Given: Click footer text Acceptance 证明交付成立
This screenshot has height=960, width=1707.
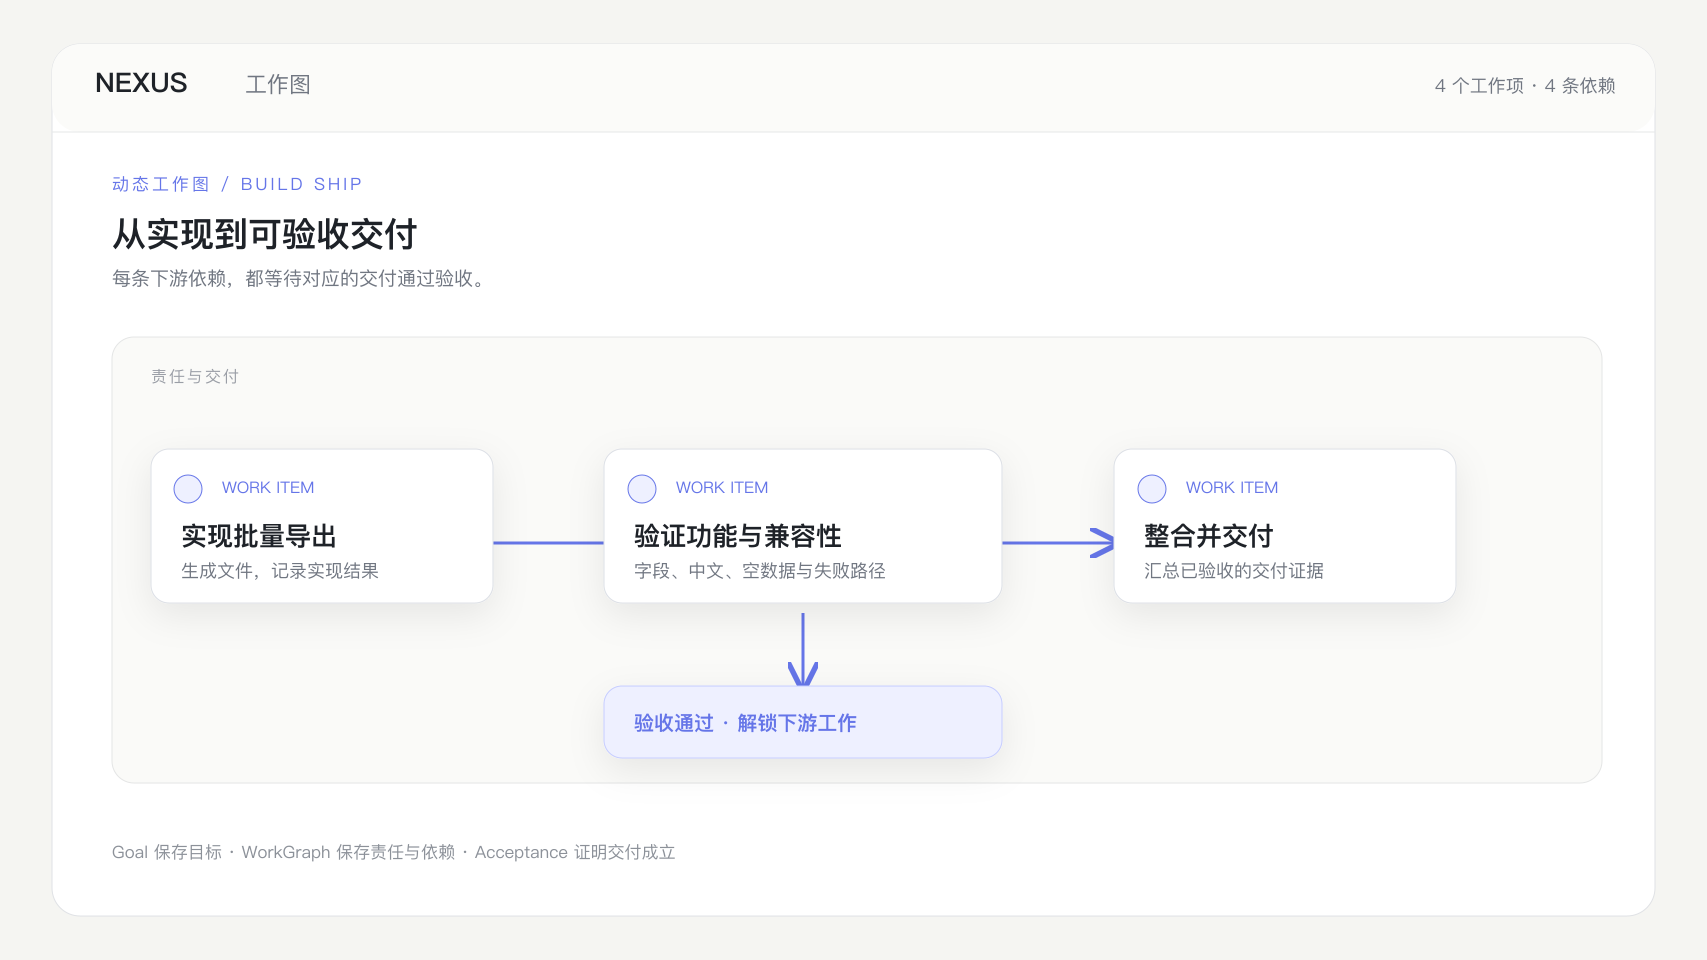Looking at the screenshot, I should 575,852.
